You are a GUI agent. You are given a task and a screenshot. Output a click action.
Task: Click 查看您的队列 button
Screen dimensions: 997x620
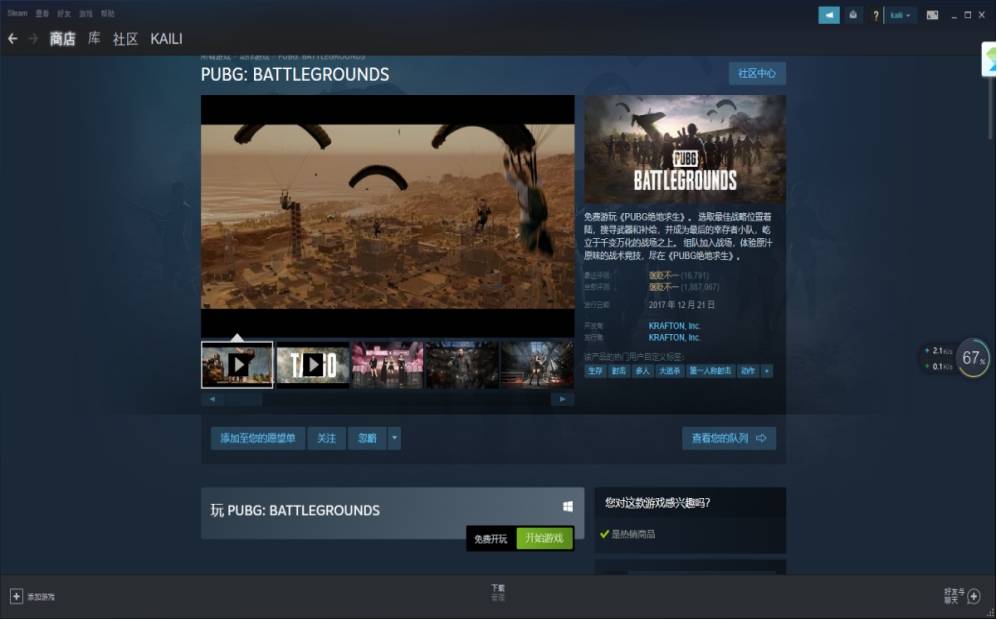tap(729, 438)
